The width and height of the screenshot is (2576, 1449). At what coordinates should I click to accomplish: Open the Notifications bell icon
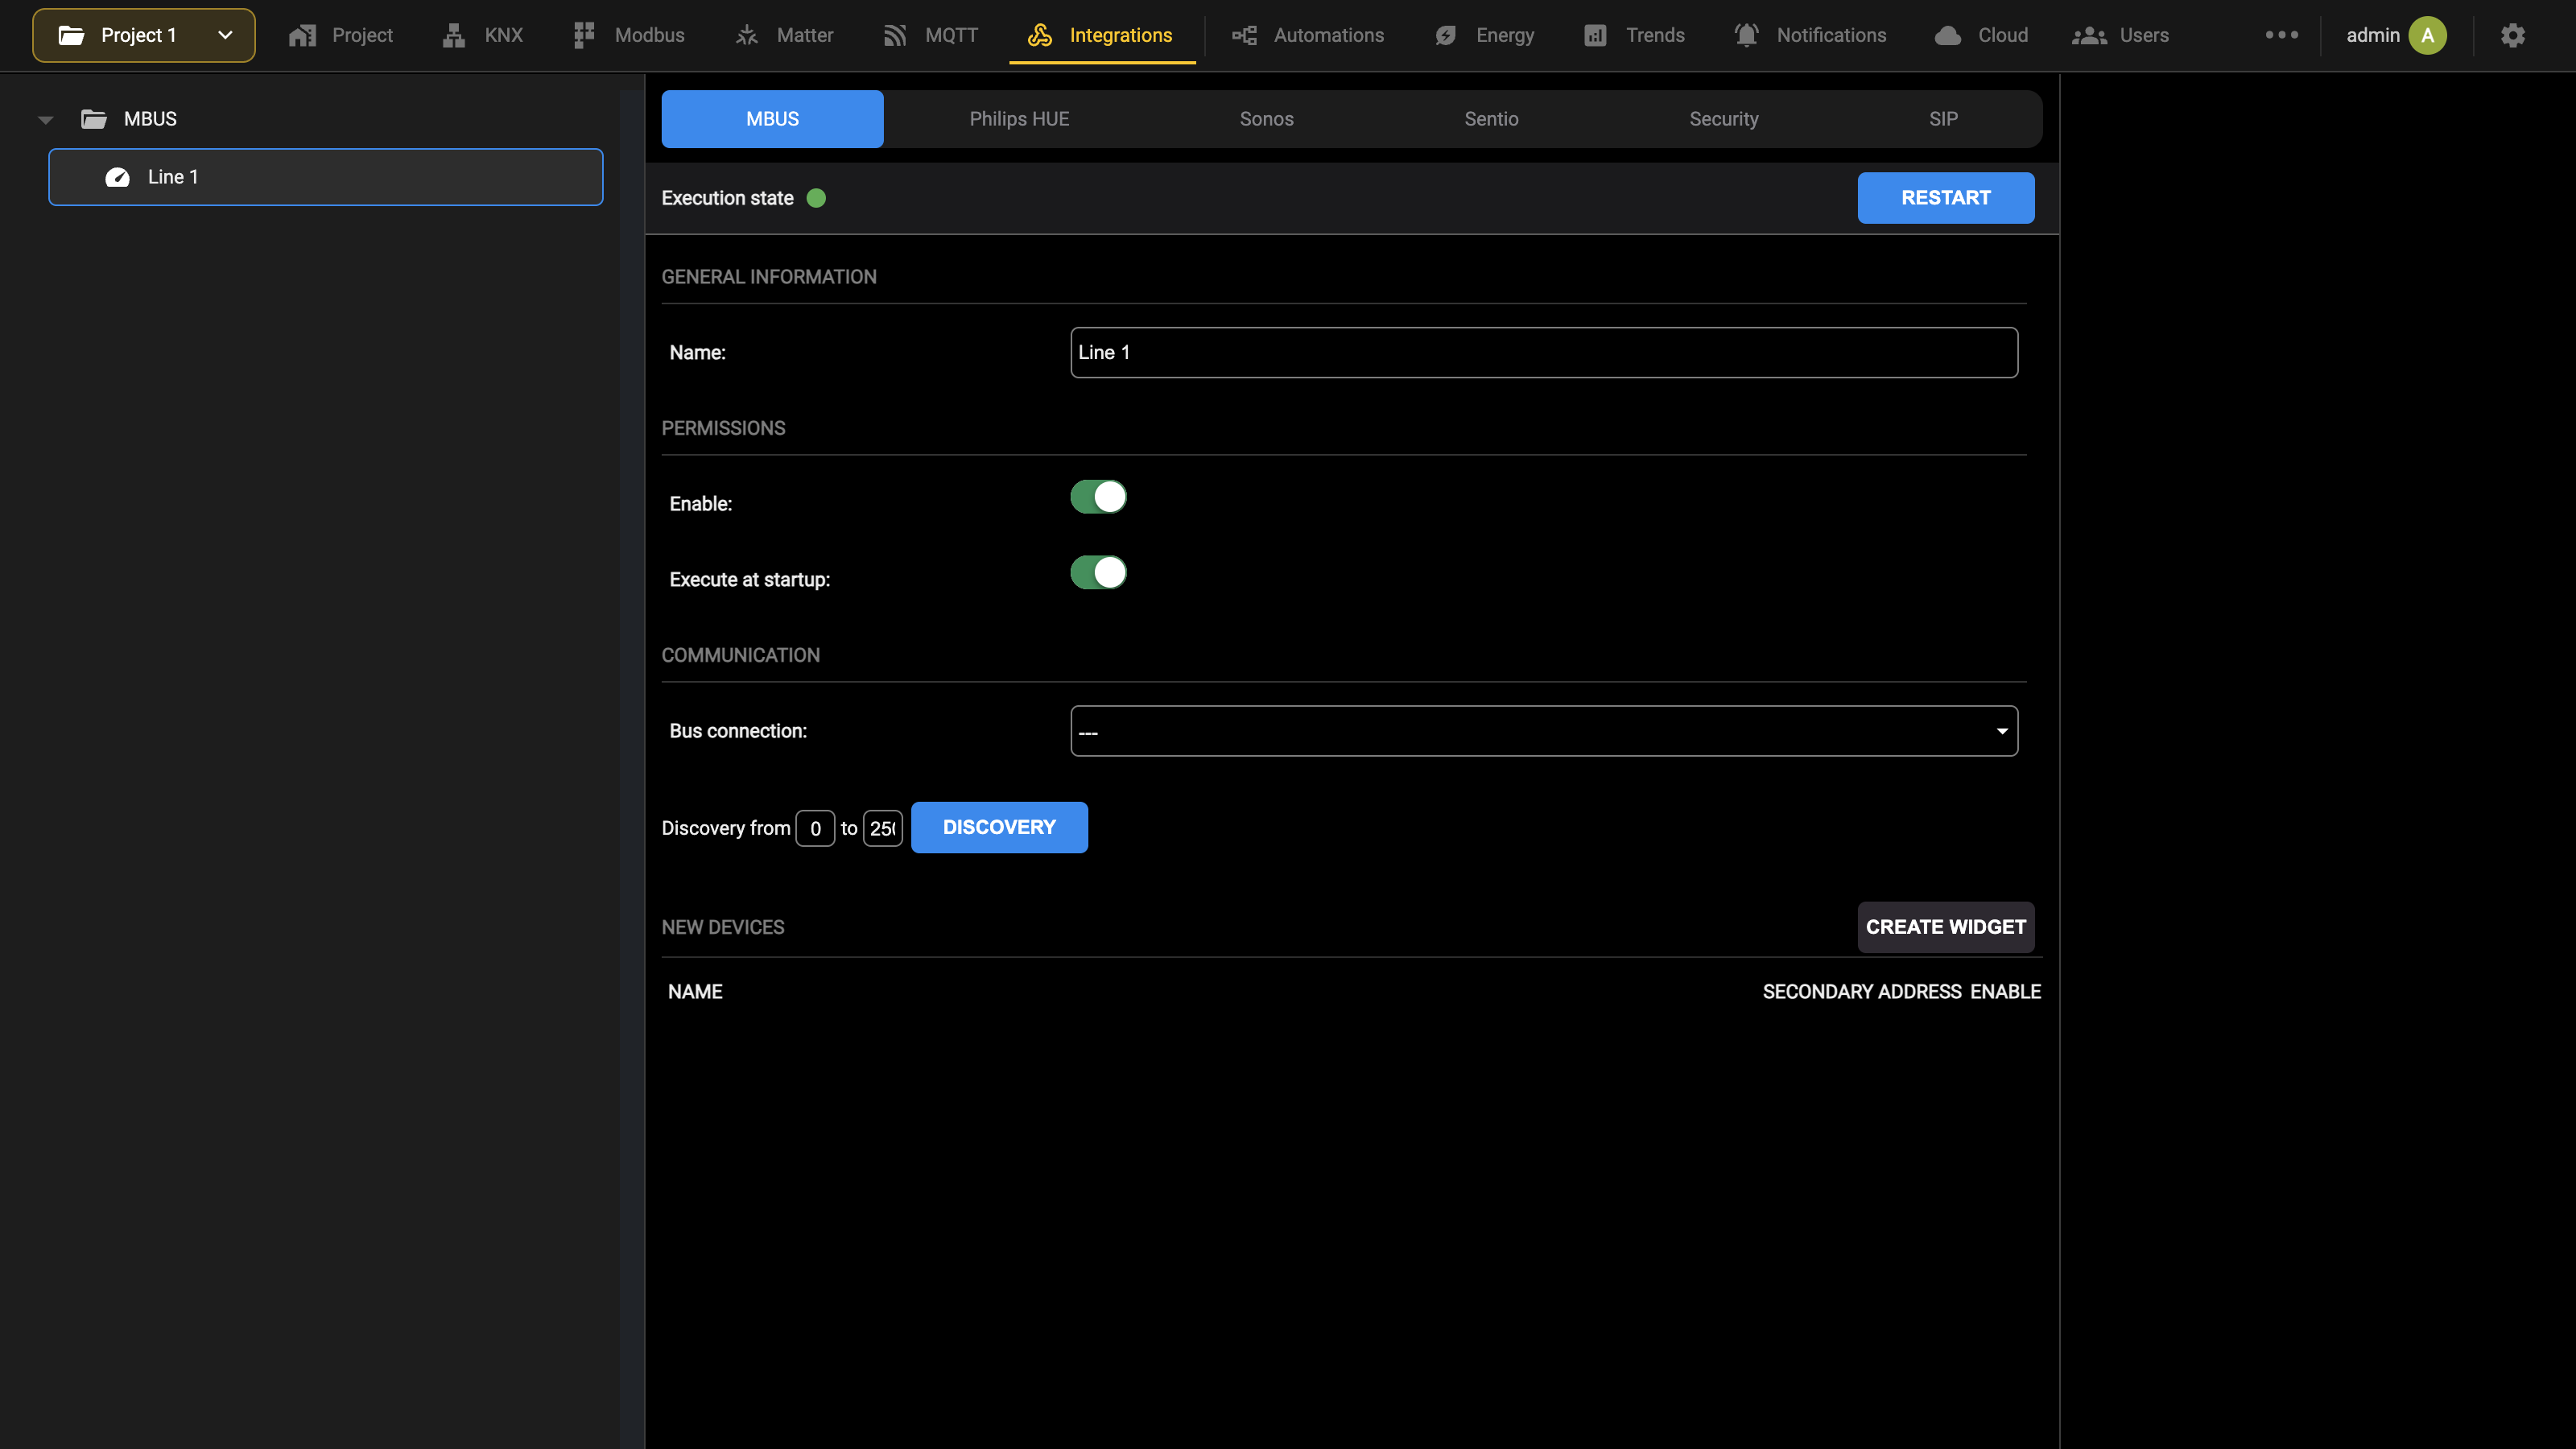pos(1747,36)
